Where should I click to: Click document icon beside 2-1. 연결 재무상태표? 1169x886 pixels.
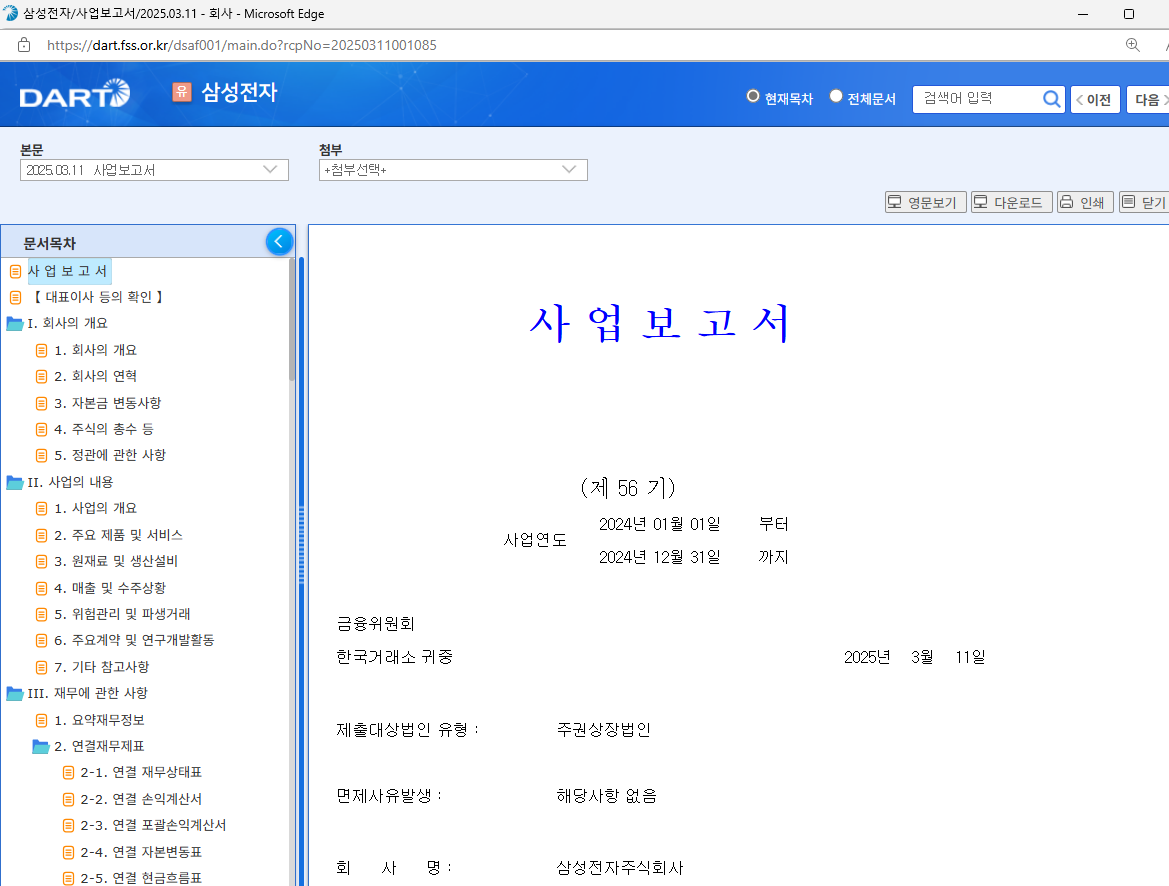pos(69,773)
